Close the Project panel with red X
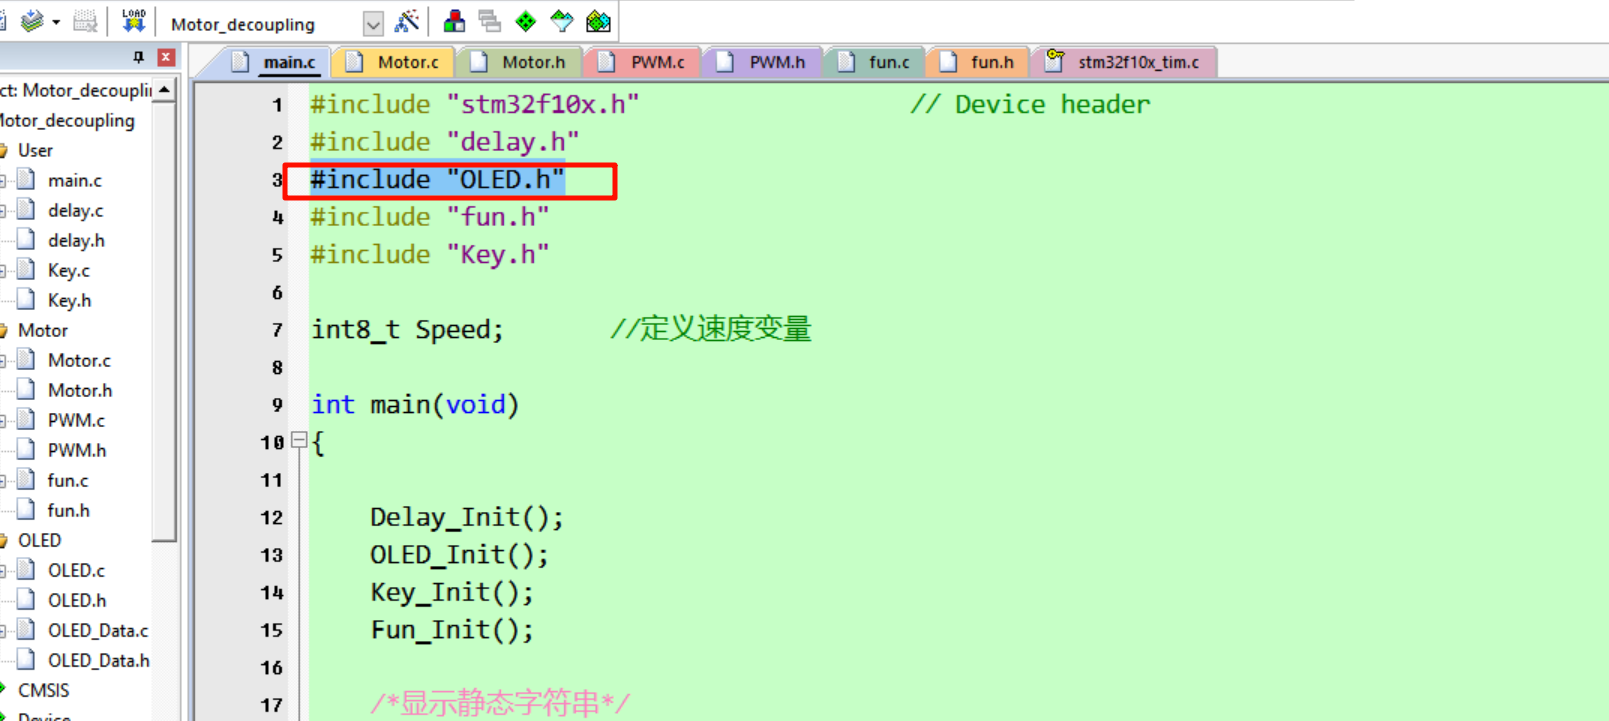This screenshot has height=721, width=1609. click(x=167, y=57)
